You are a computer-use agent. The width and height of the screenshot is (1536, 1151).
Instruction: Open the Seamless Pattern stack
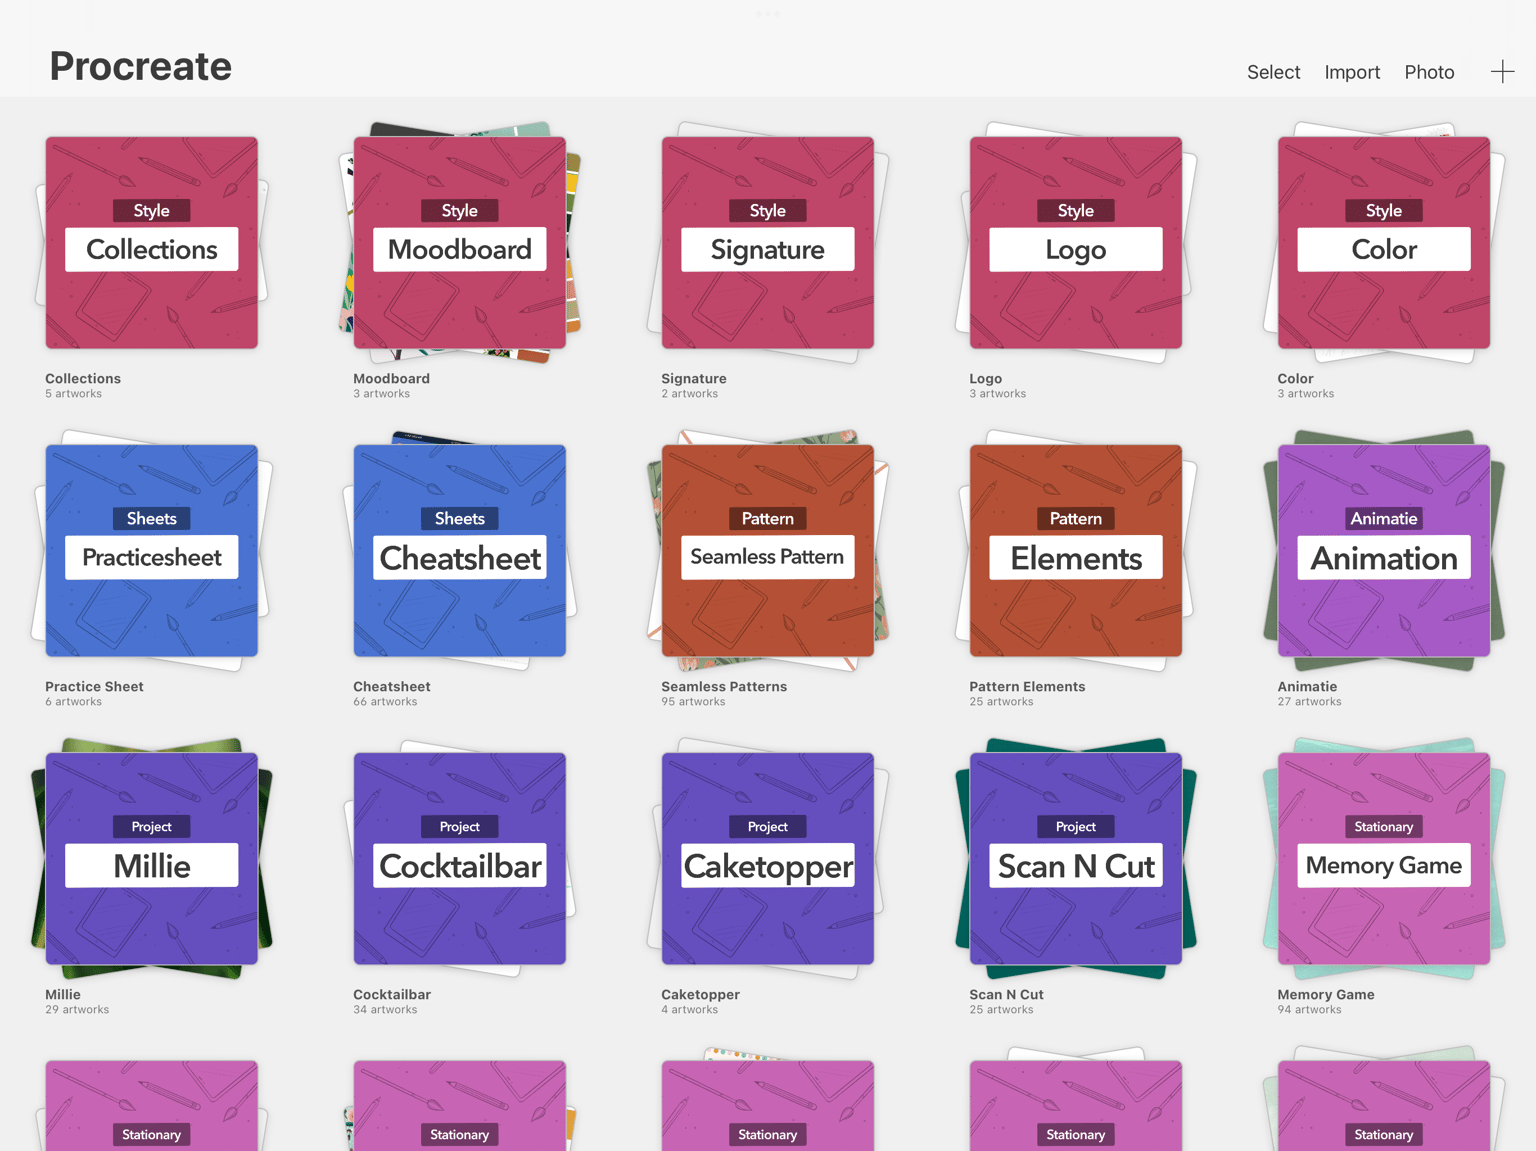768,551
